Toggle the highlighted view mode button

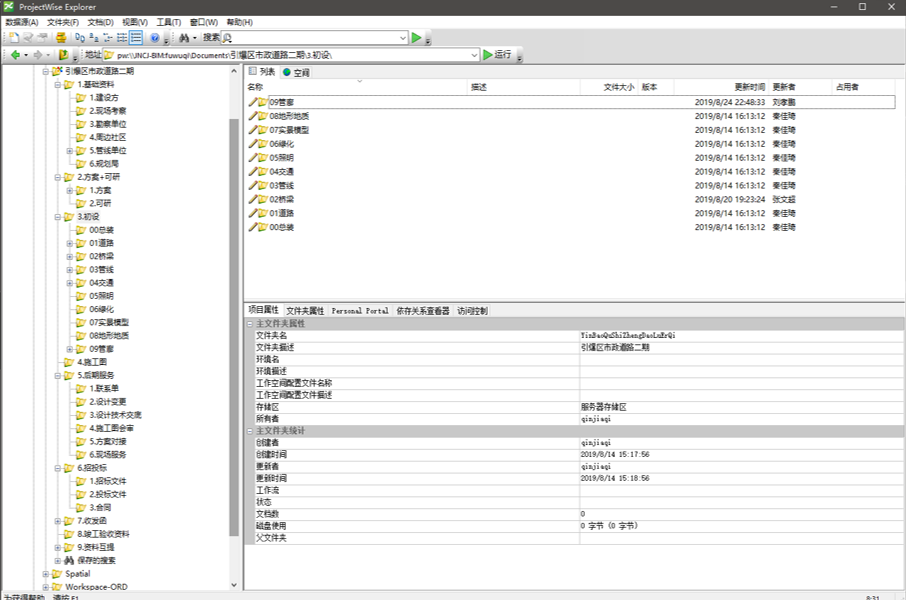coord(136,38)
